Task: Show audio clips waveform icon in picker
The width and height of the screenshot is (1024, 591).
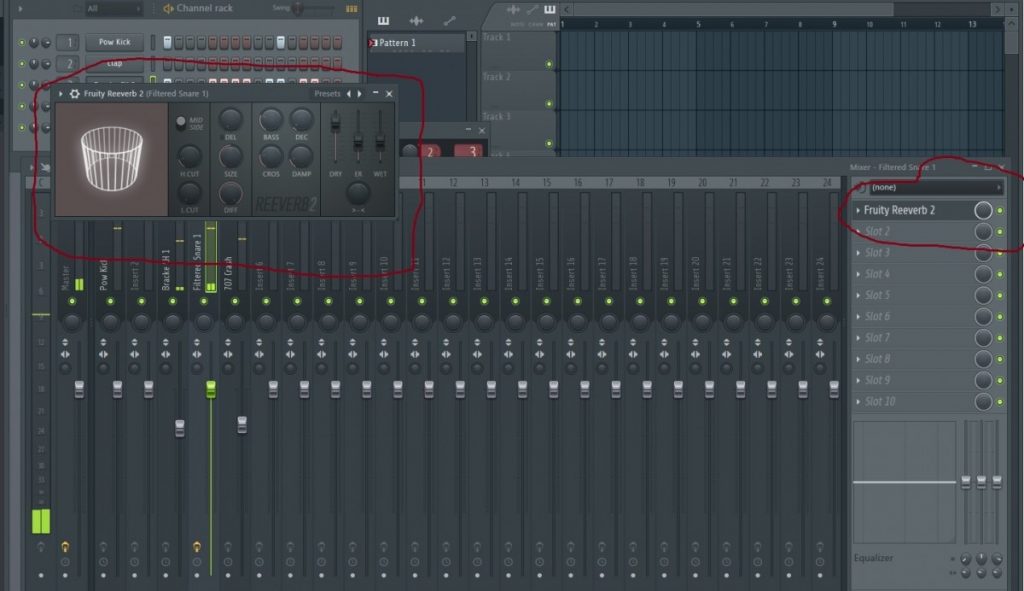Action: pyautogui.click(x=416, y=21)
